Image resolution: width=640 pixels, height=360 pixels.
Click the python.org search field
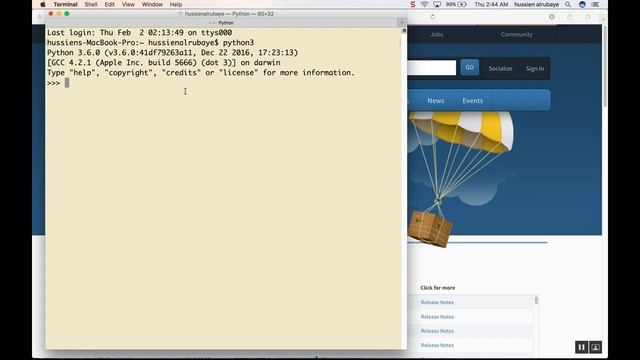pyautogui.click(x=431, y=68)
